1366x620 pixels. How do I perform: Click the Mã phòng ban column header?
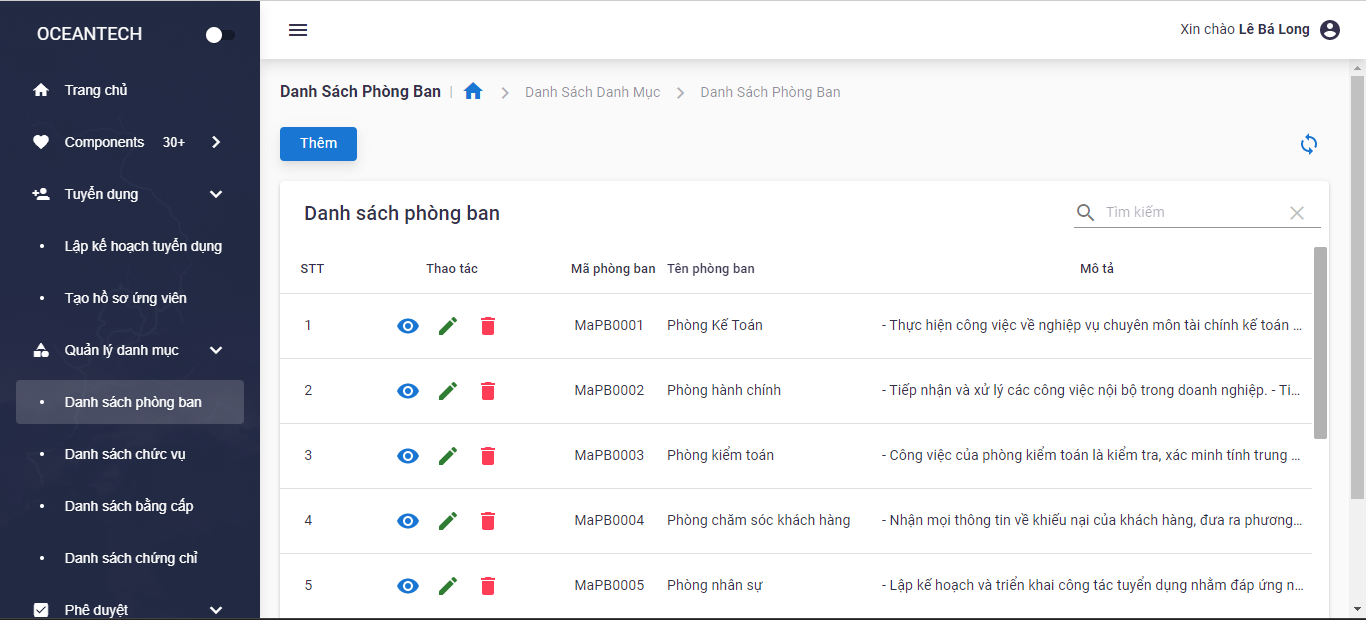pyautogui.click(x=613, y=269)
